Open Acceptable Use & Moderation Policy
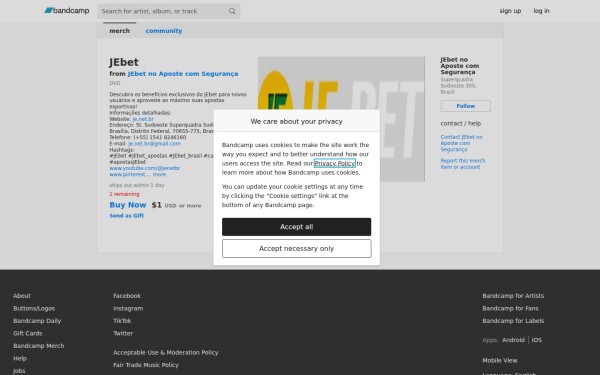 pyautogui.click(x=166, y=352)
